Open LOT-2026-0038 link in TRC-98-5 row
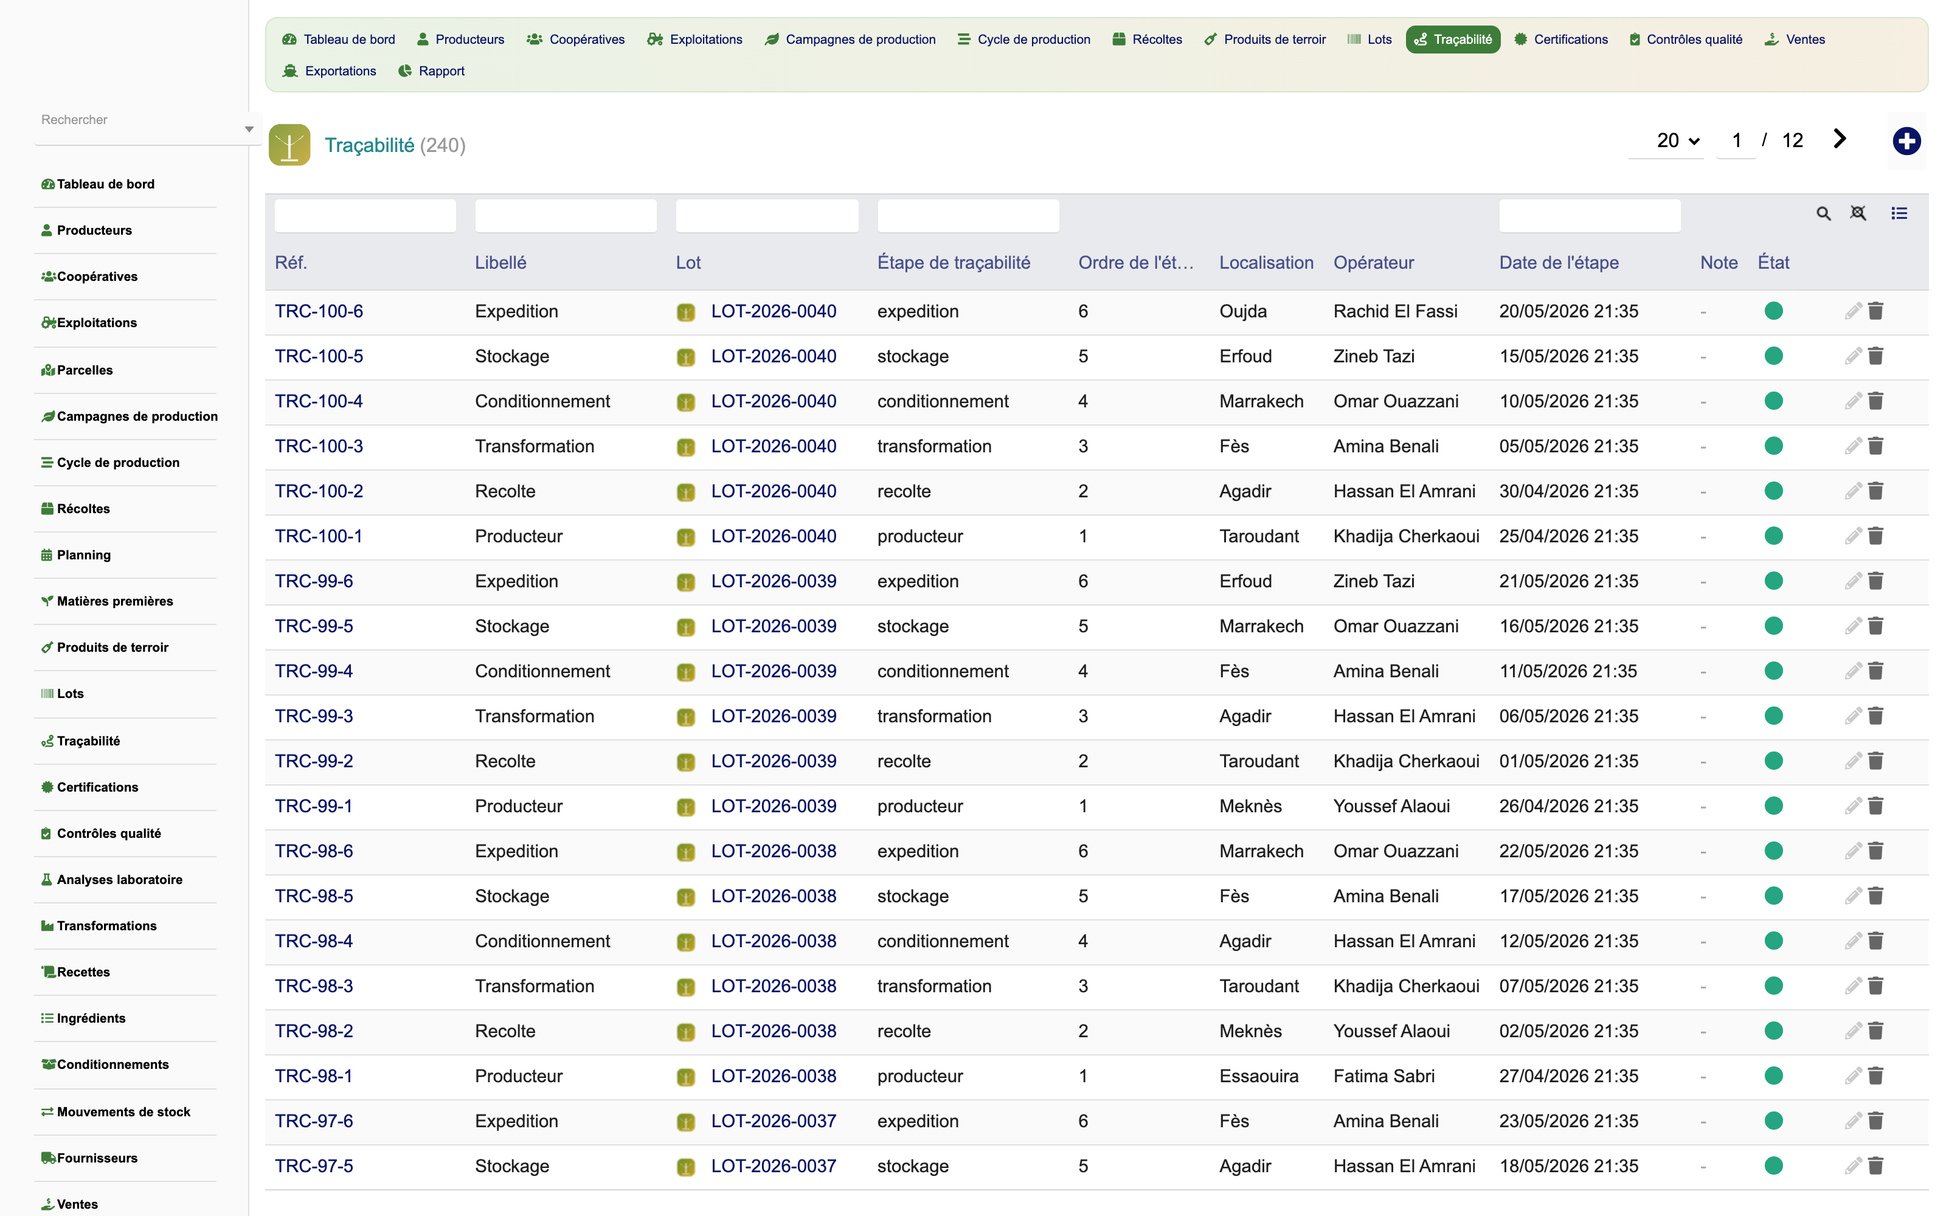Image resolution: width=1946 pixels, height=1216 pixels. point(774,896)
